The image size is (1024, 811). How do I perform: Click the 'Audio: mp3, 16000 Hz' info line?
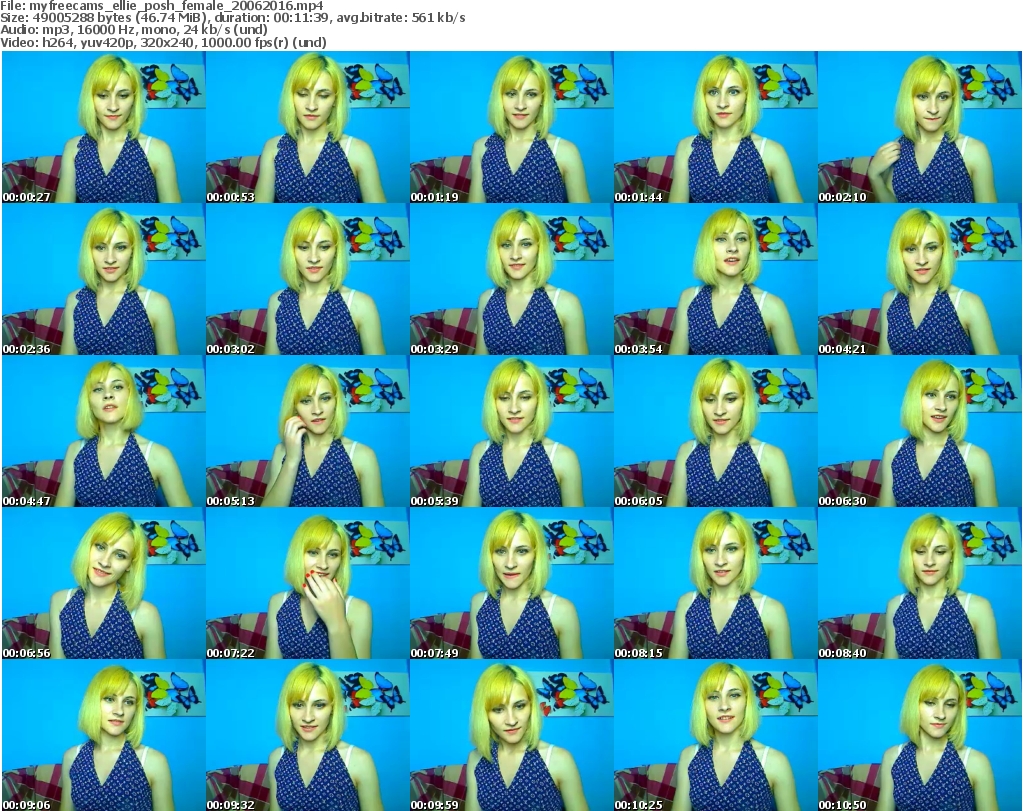tap(133, 30)
